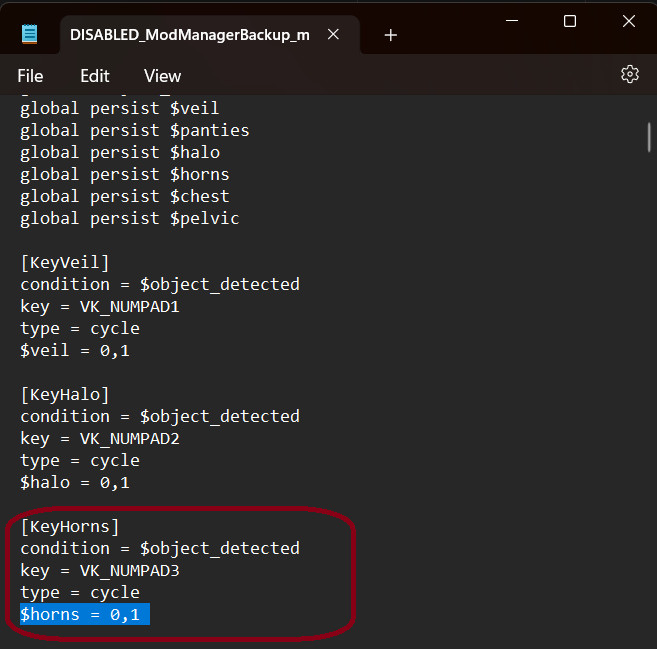Add a new tab with plus button

[391, 35]
